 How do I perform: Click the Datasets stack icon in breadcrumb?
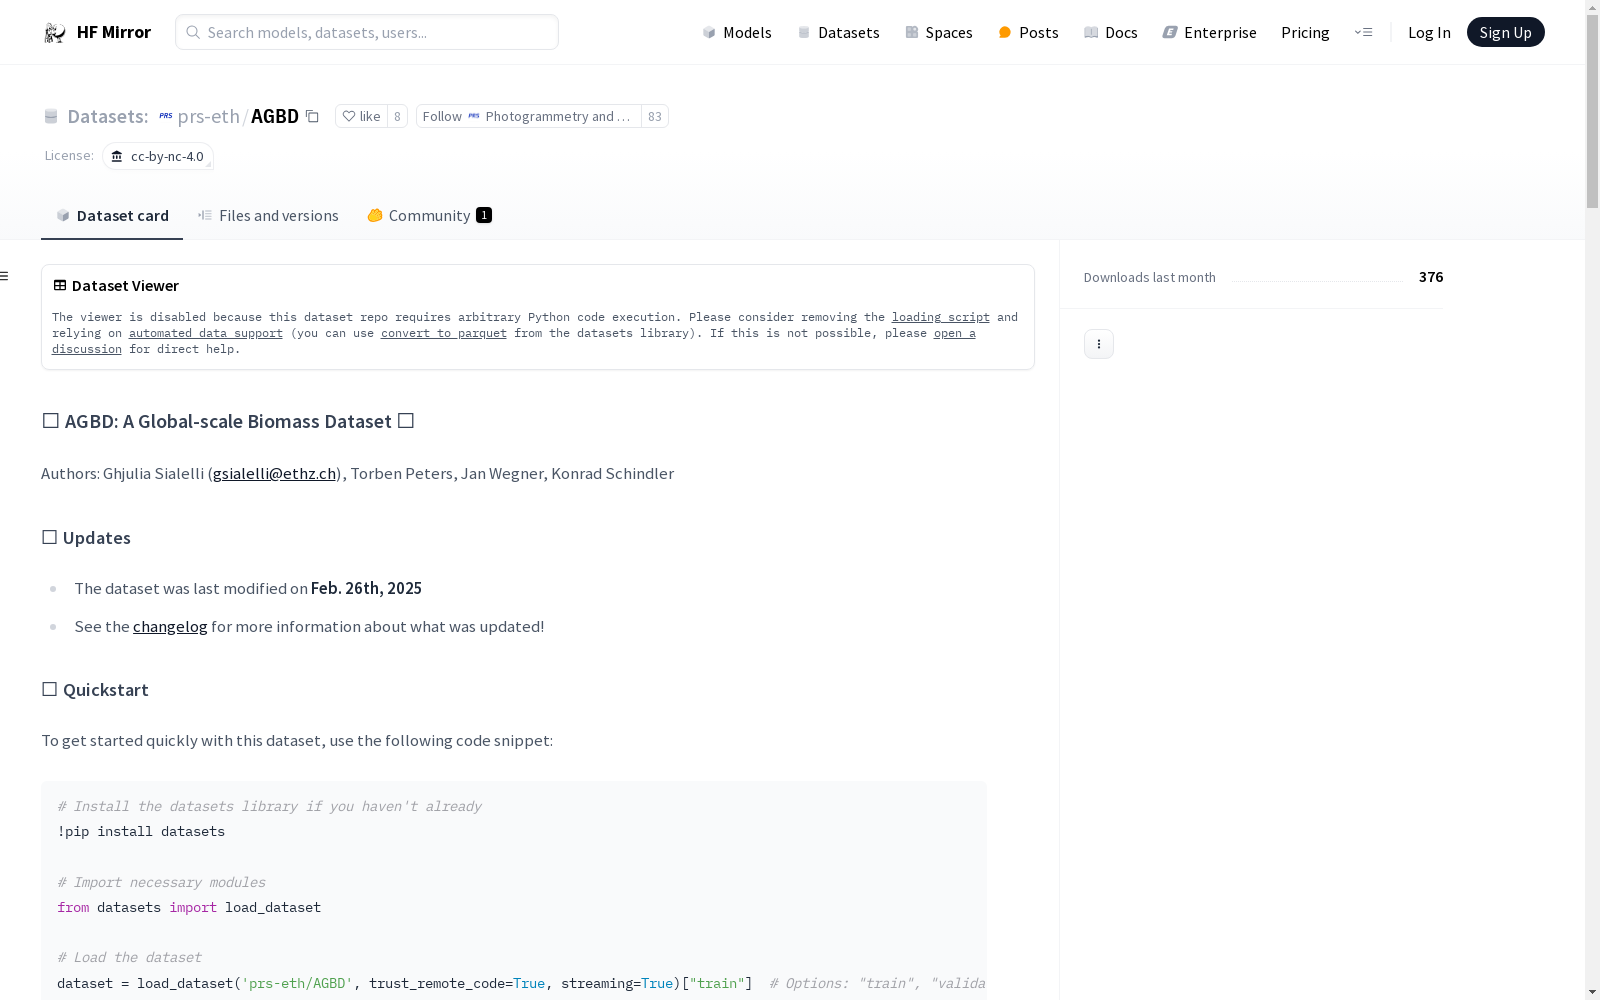point(51,116)
